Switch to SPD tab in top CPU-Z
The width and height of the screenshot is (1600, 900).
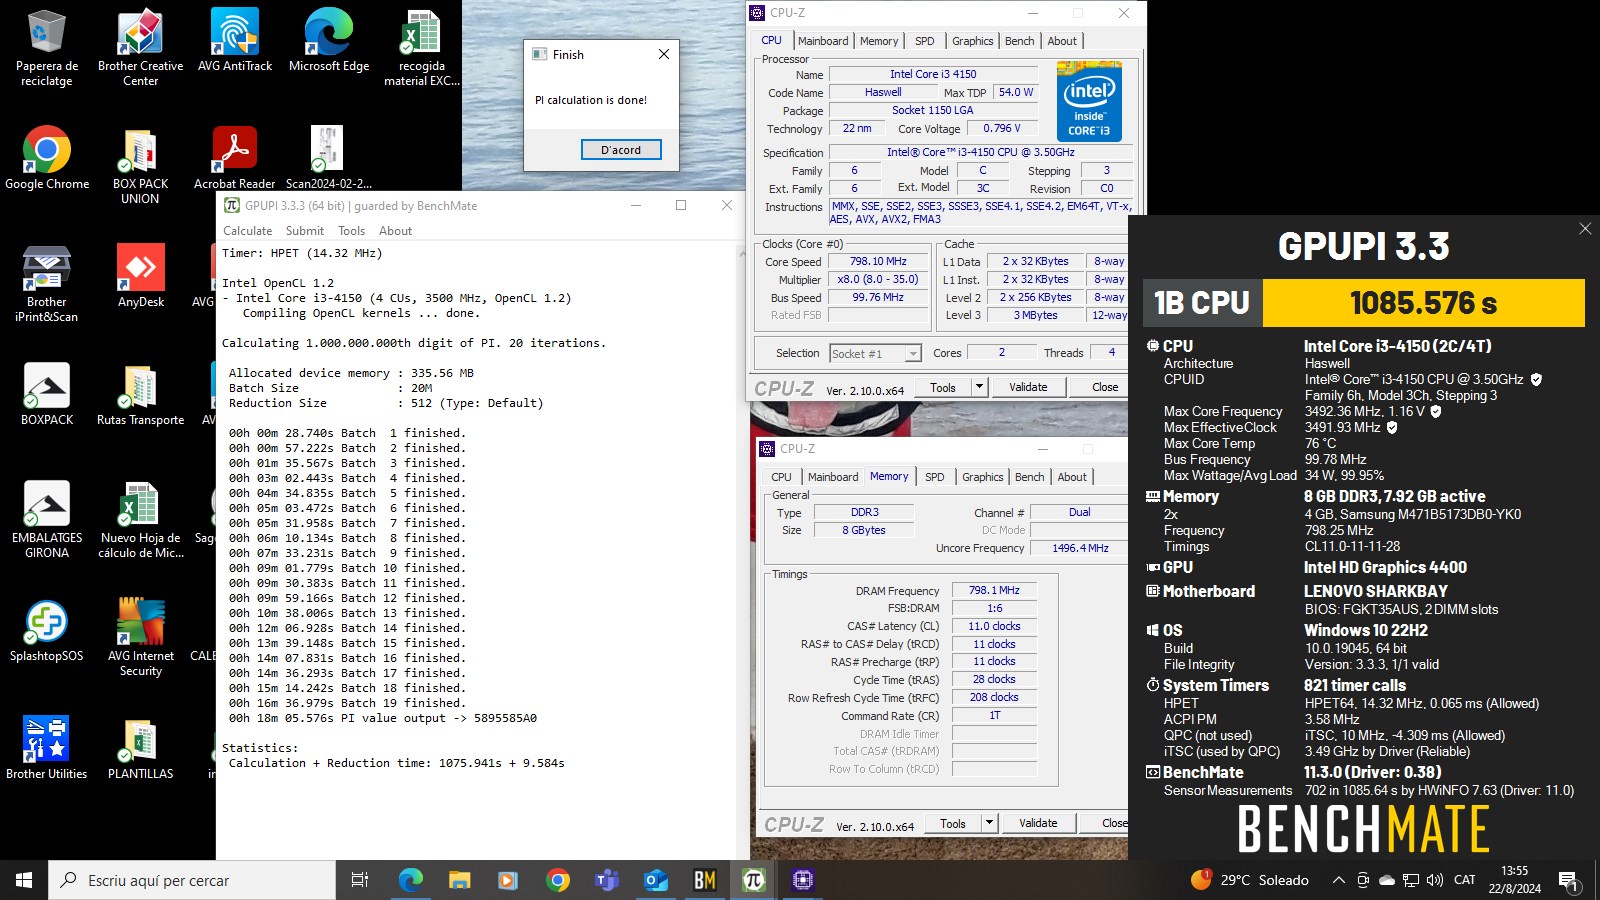[x=925, y=41]
